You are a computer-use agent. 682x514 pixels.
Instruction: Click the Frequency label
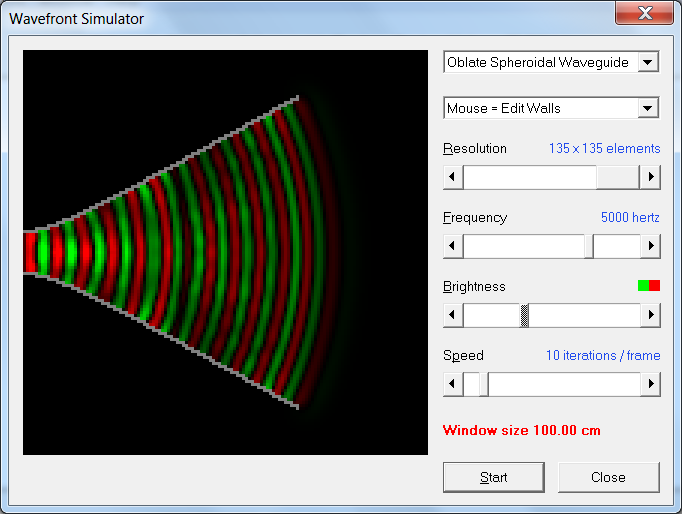[475, 217]
